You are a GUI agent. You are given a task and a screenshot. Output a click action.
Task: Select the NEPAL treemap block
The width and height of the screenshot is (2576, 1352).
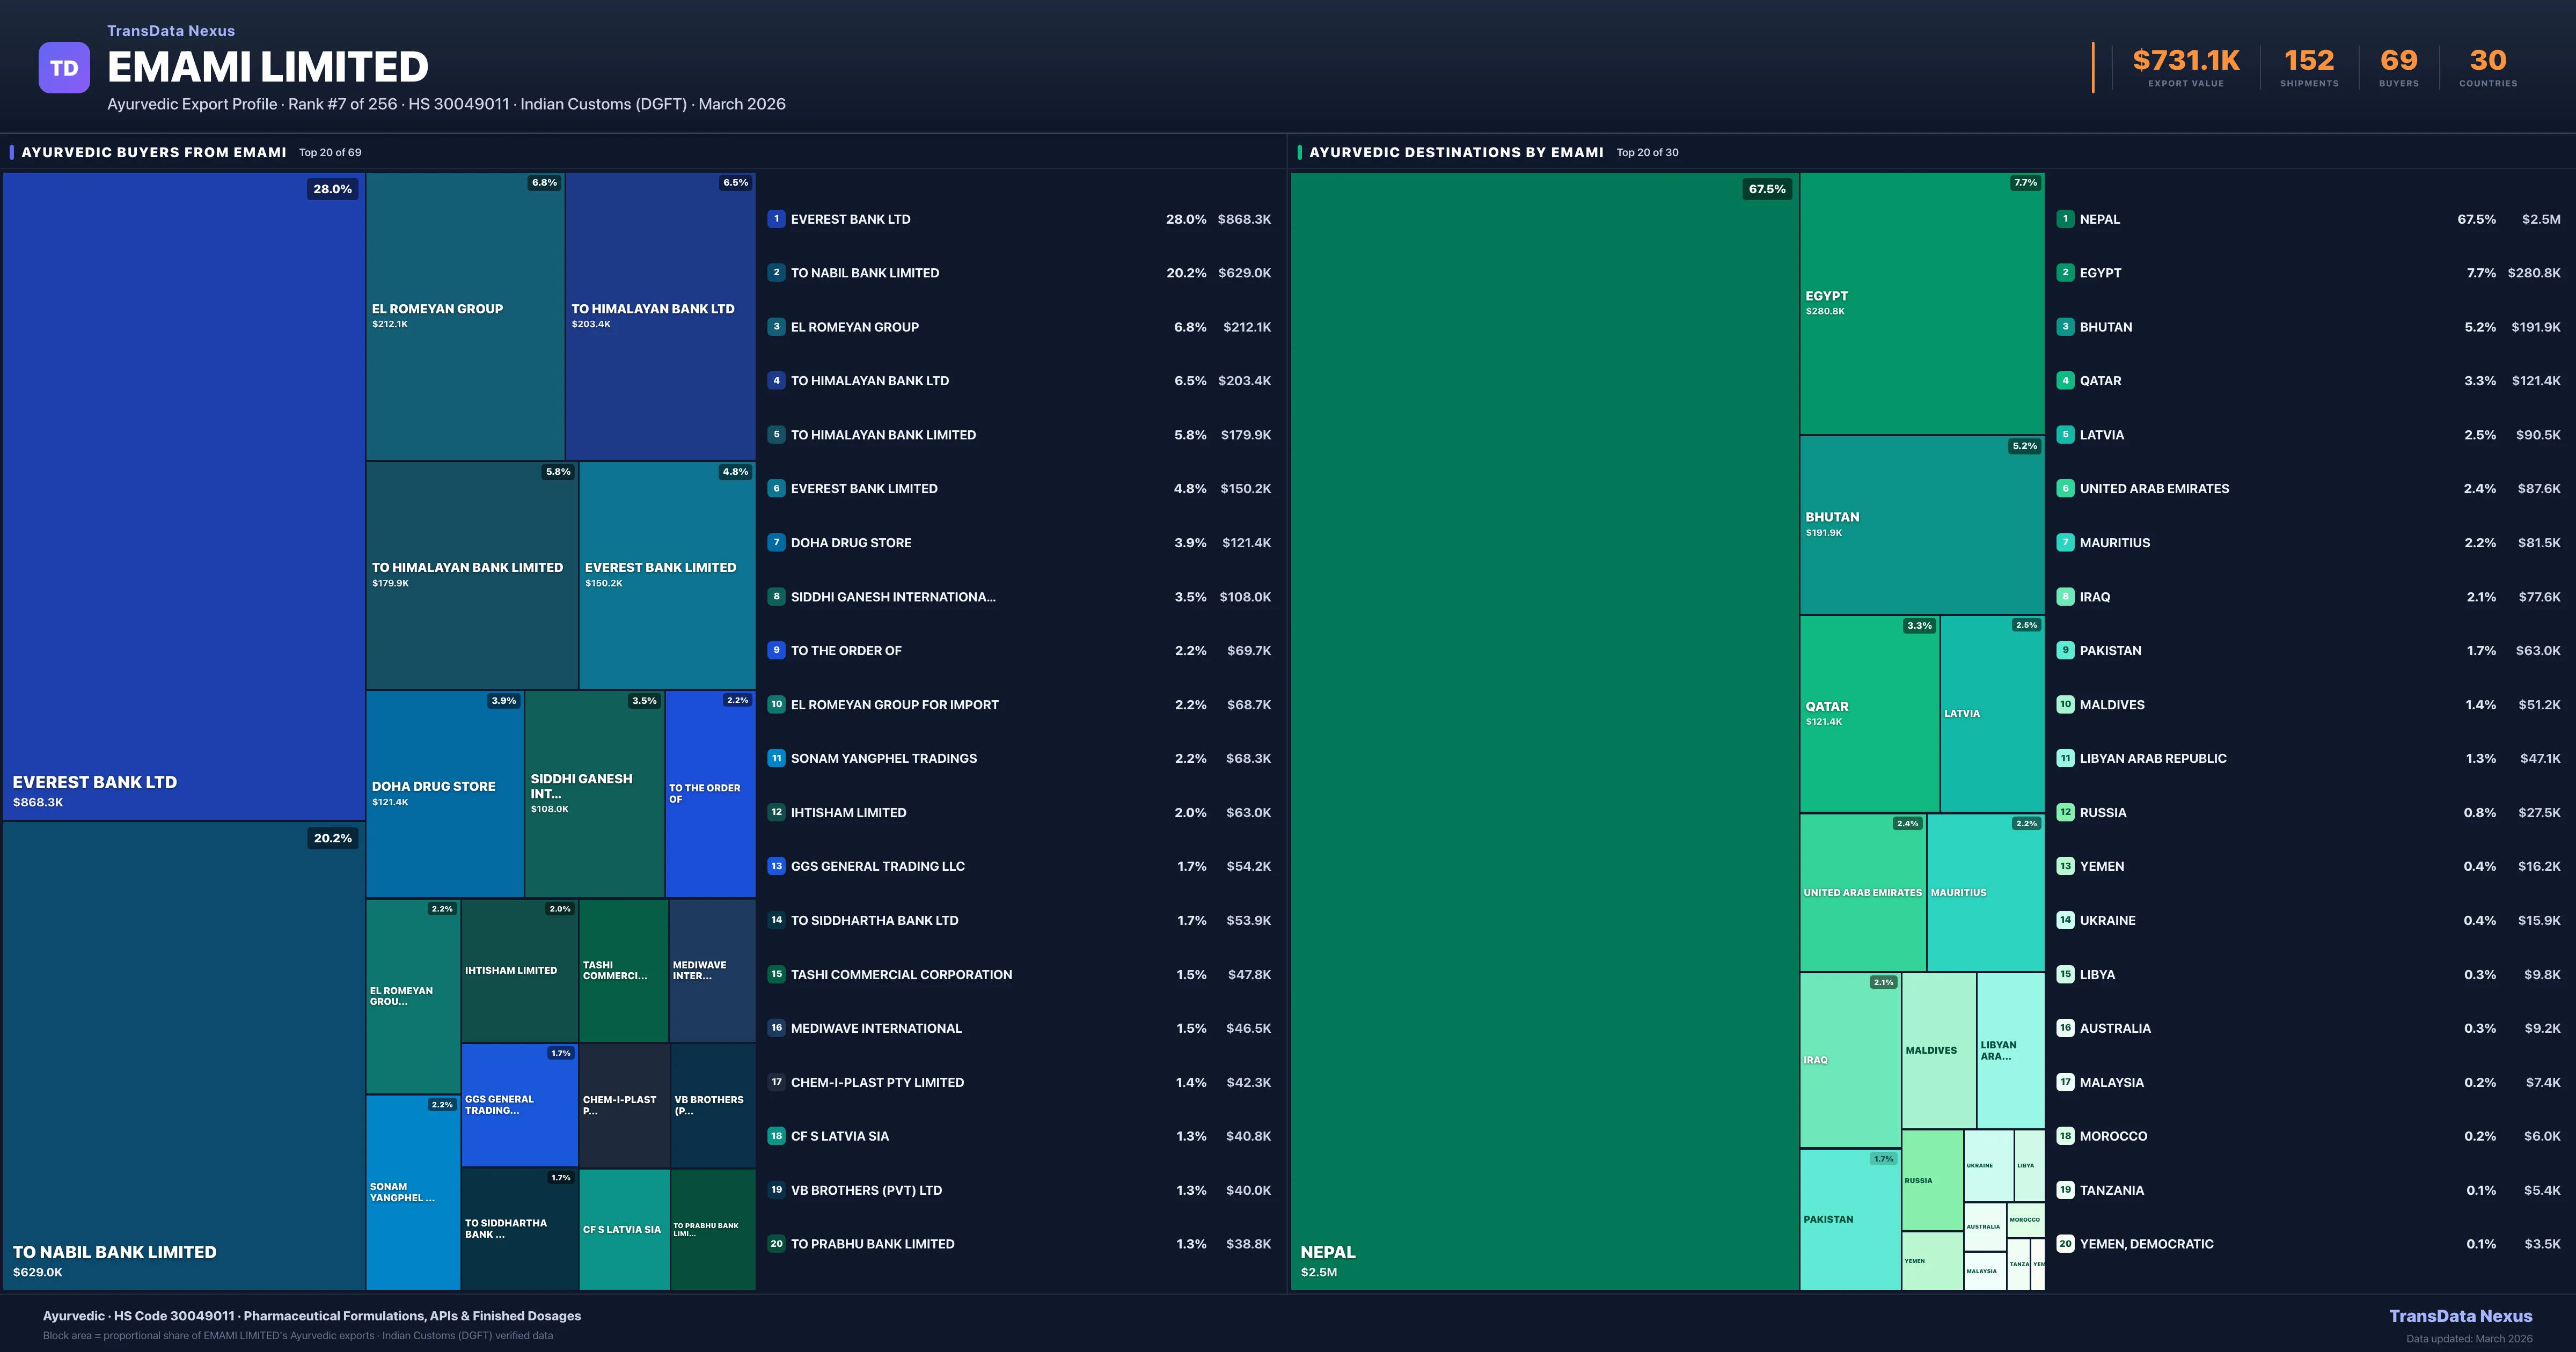tap(1544, 730)
